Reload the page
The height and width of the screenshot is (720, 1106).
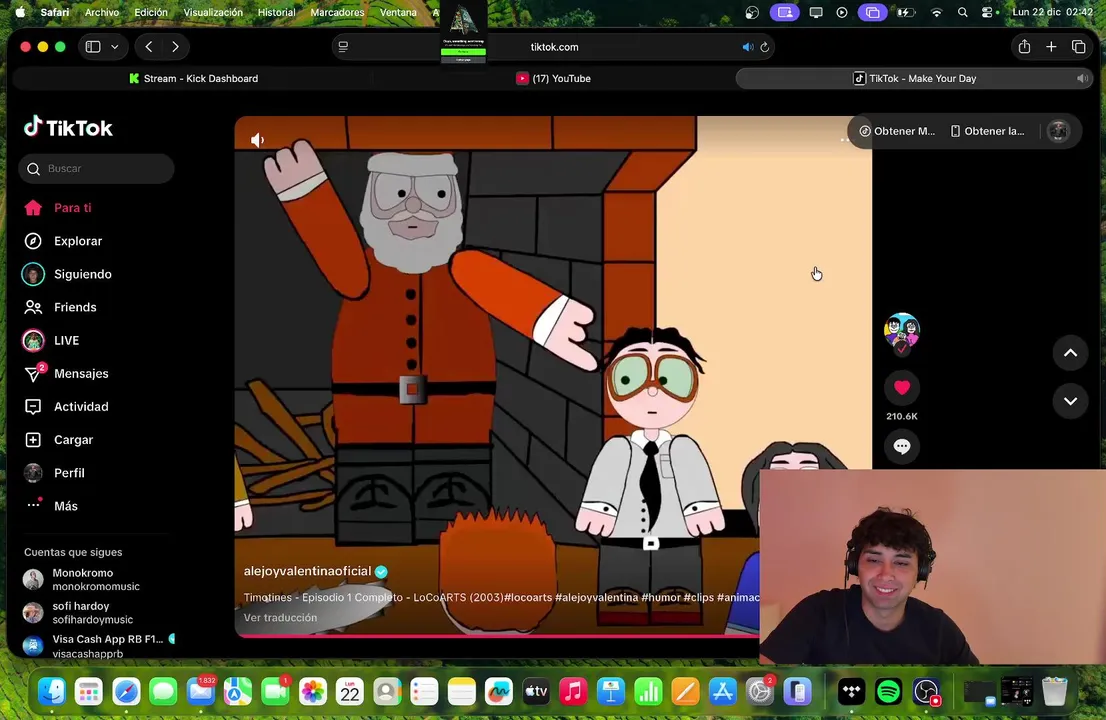point(764,47)
